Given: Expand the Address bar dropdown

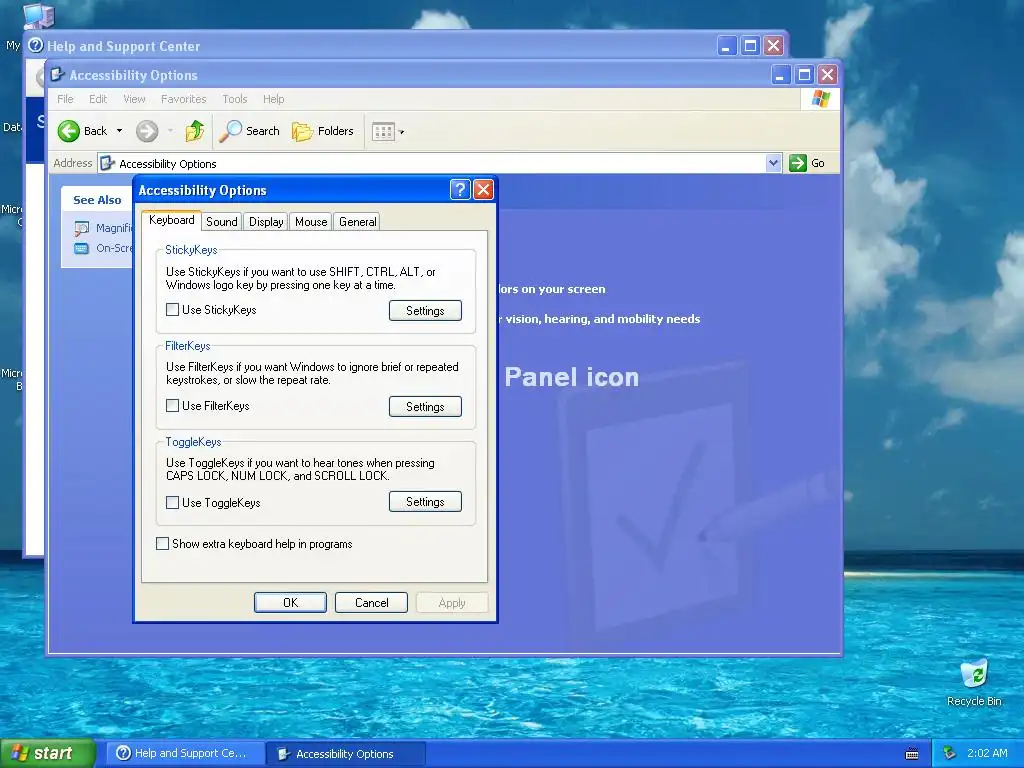Looking at the screenshot, I should tap(773, 163).
